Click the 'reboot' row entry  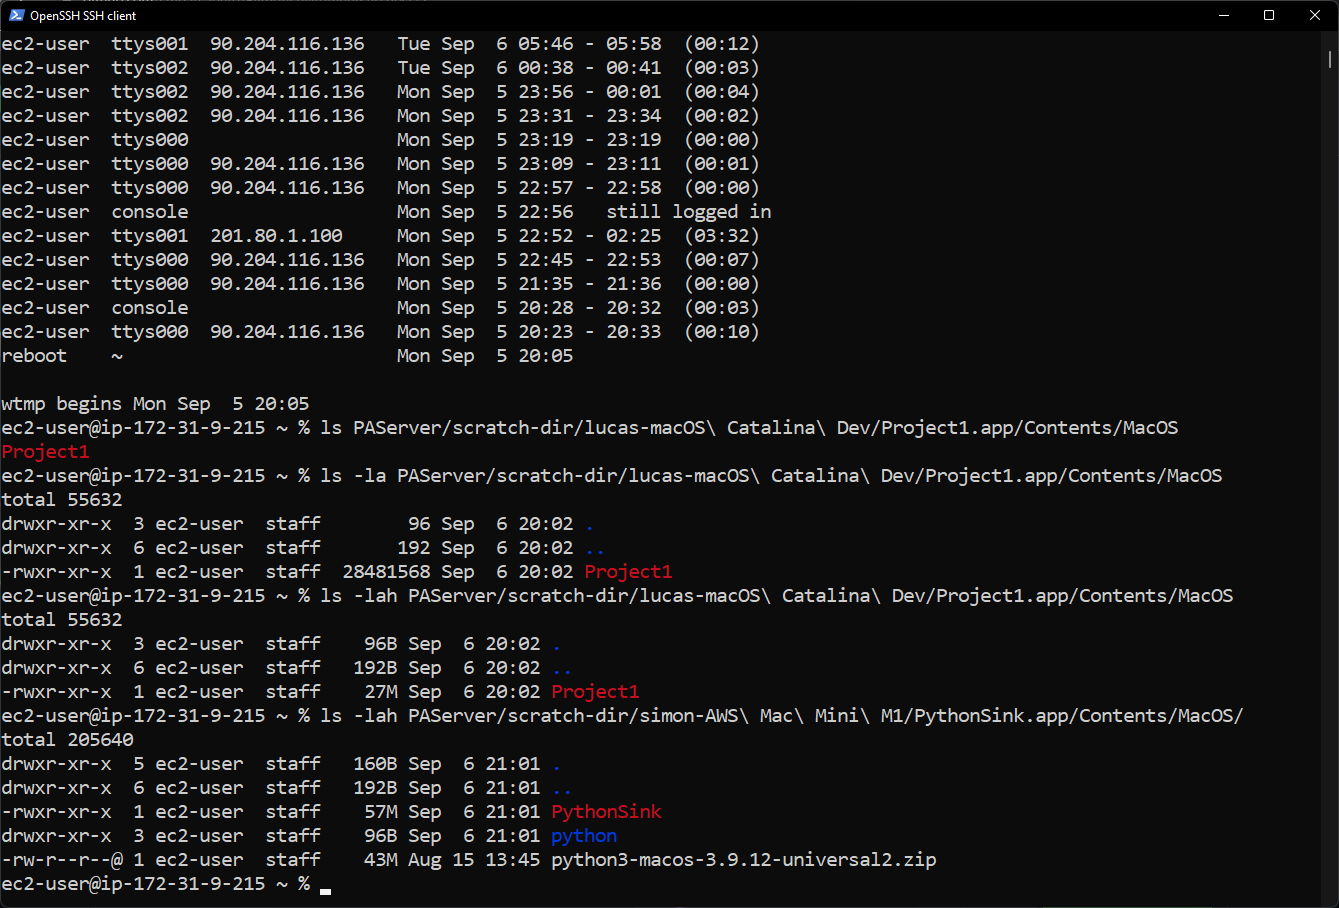[34, 356]
